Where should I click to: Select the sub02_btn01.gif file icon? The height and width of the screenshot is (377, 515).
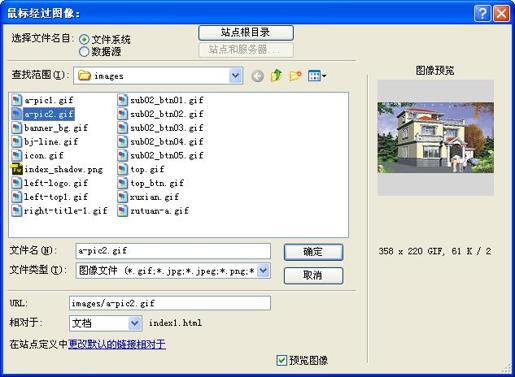coord(123,100)
